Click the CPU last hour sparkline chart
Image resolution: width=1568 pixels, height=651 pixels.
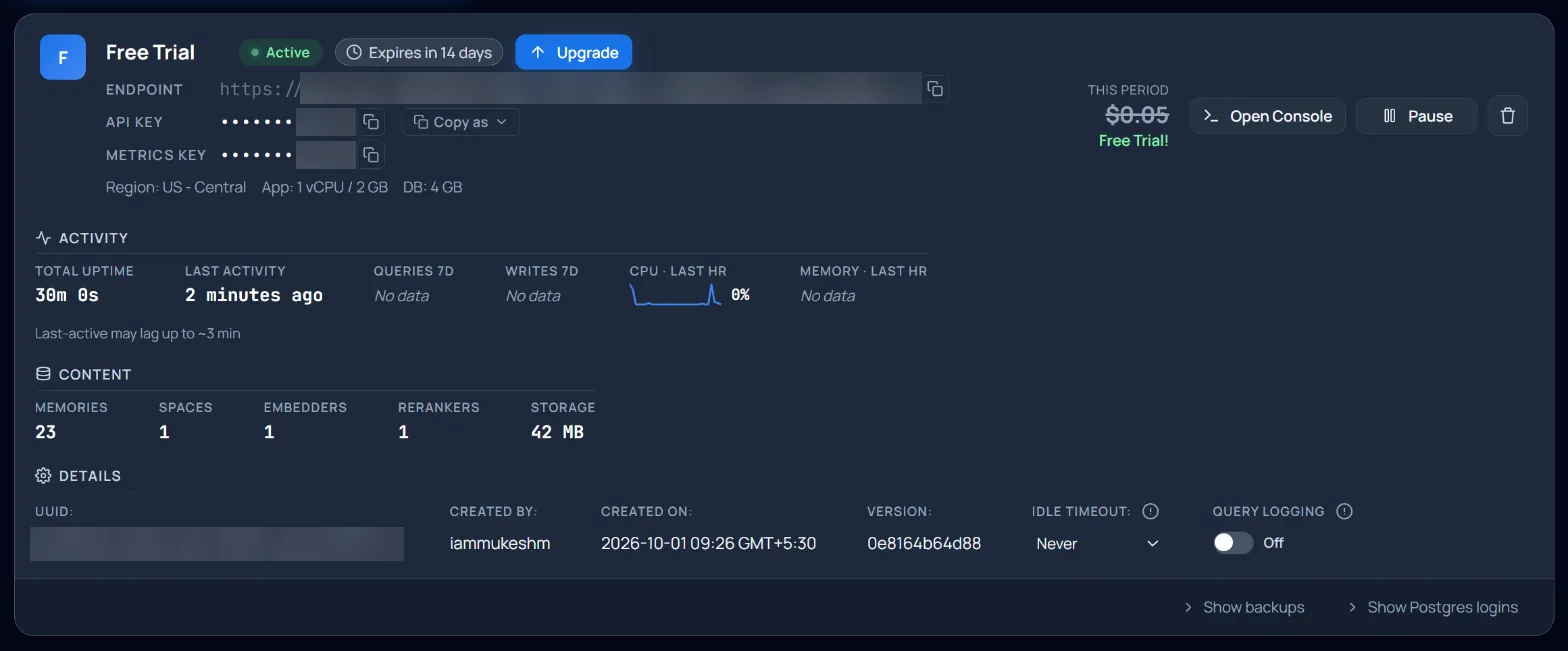click(x=675, y=295)
